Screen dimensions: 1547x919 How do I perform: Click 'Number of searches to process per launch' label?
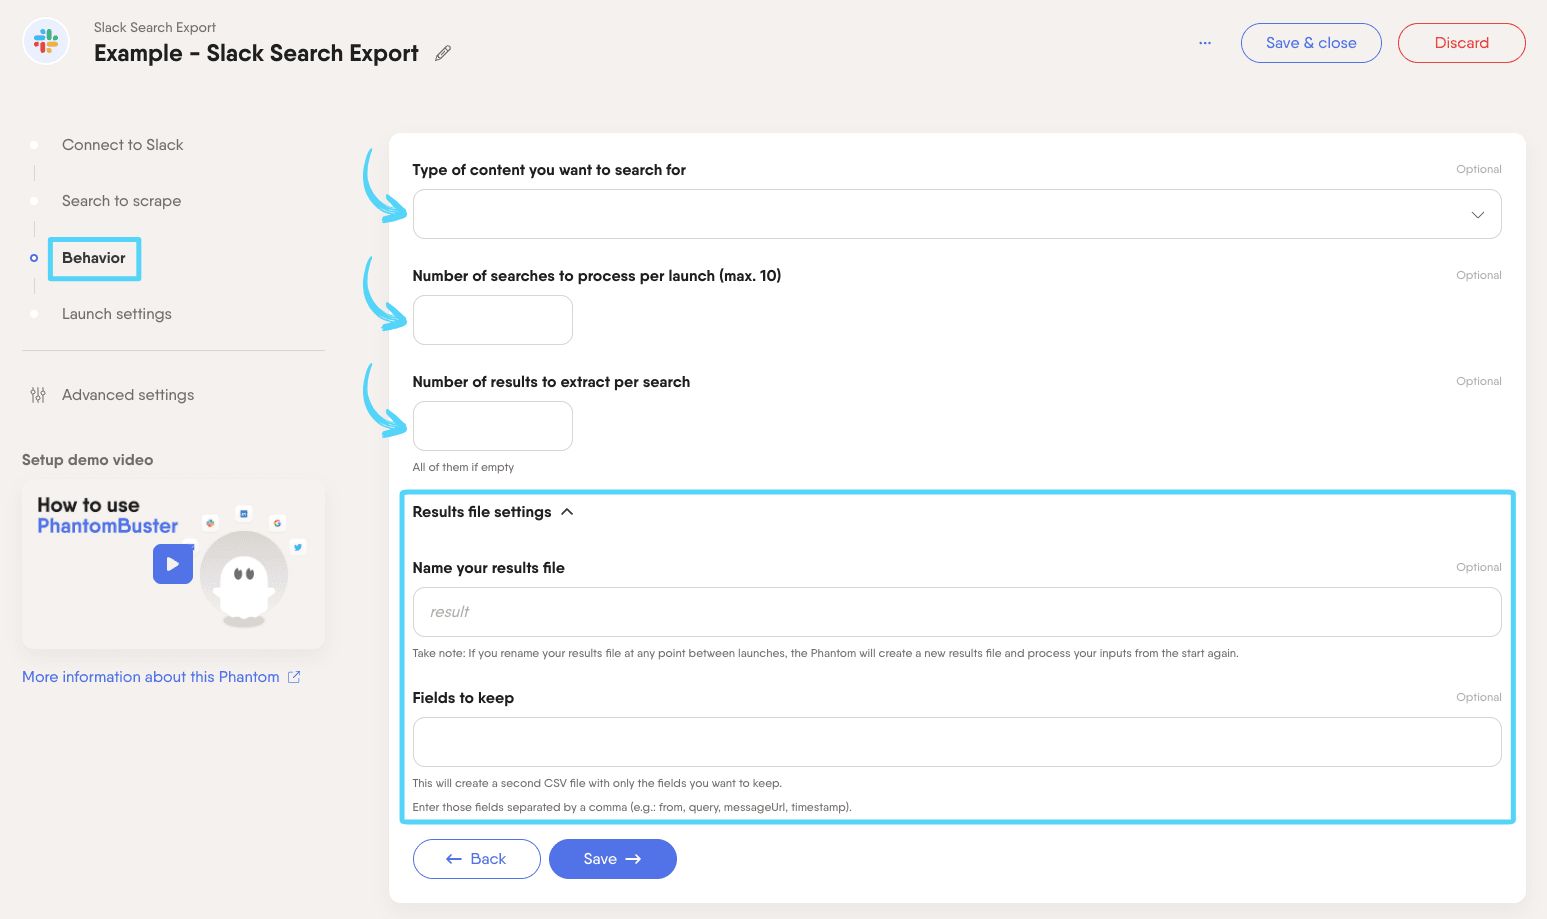pos(597,276)
